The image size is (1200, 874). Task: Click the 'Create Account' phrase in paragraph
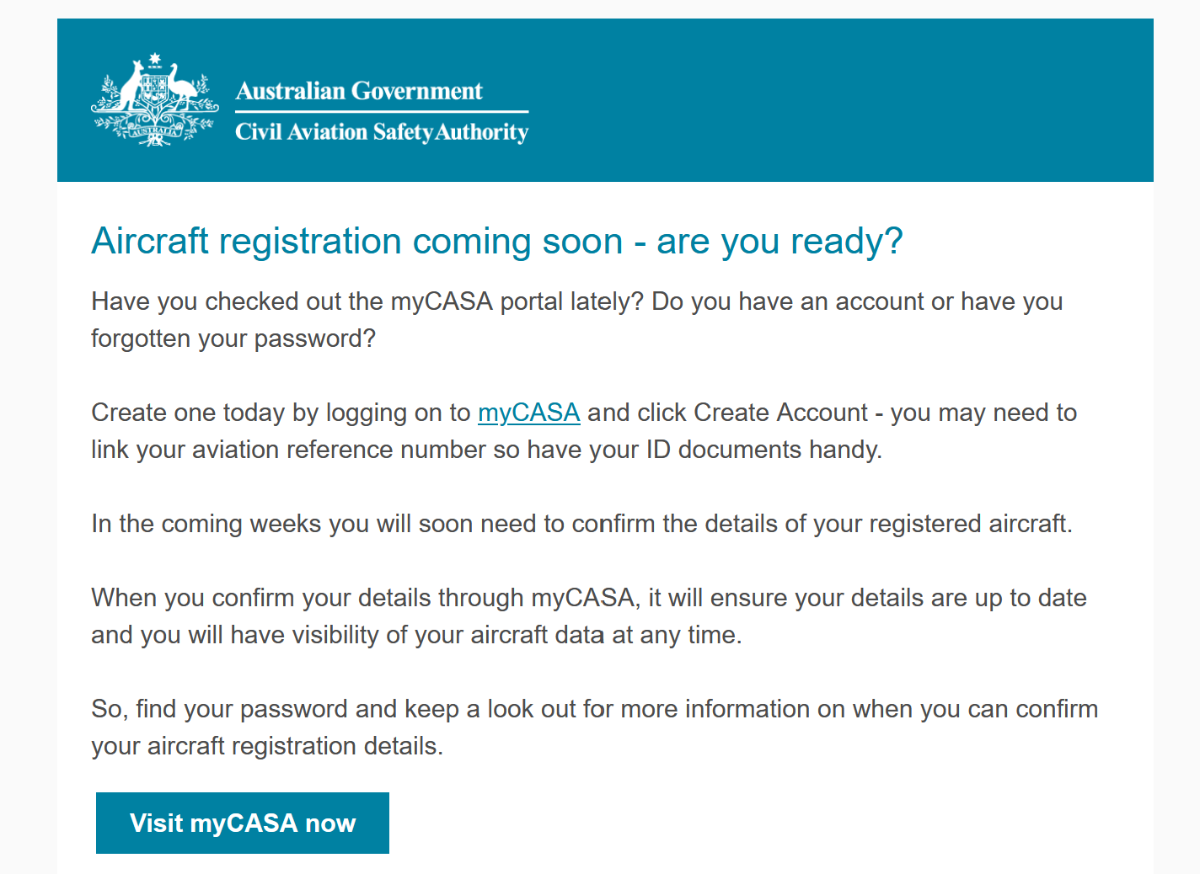pos(781,412)
